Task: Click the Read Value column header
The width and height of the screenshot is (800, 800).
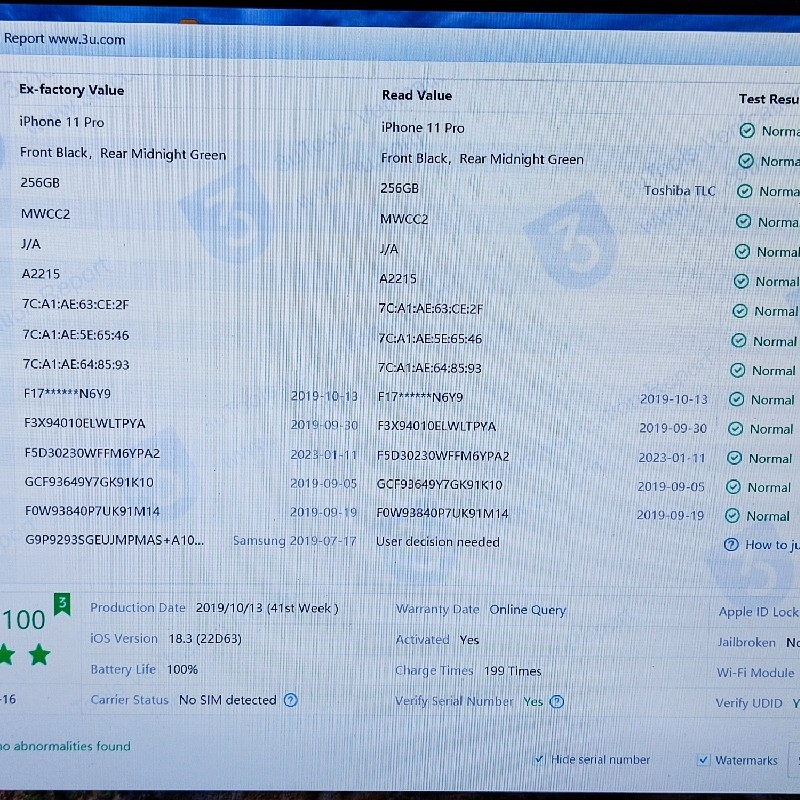Action: click(417, 95)
